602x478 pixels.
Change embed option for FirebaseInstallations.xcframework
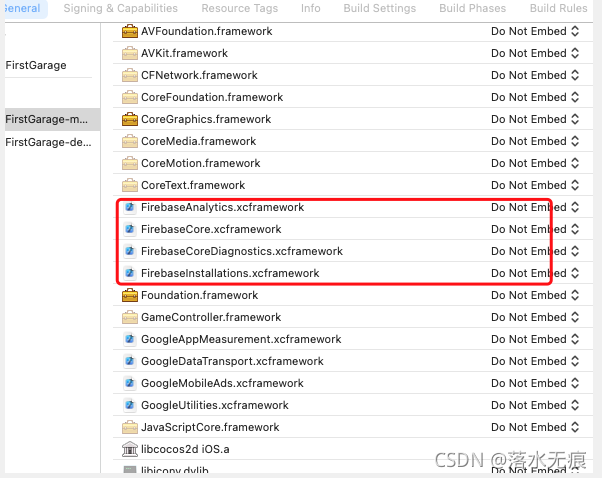coord(535,273)
